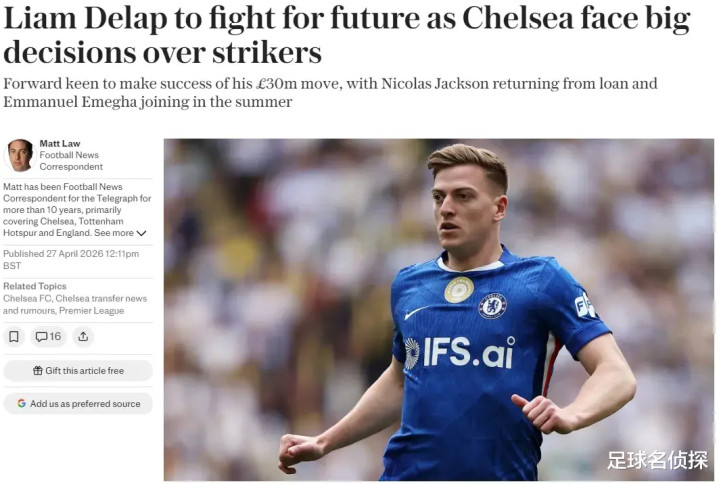Click the chevron arrow beside See more
This screenshot has height=484, width=719.
(x=141, y=233)
